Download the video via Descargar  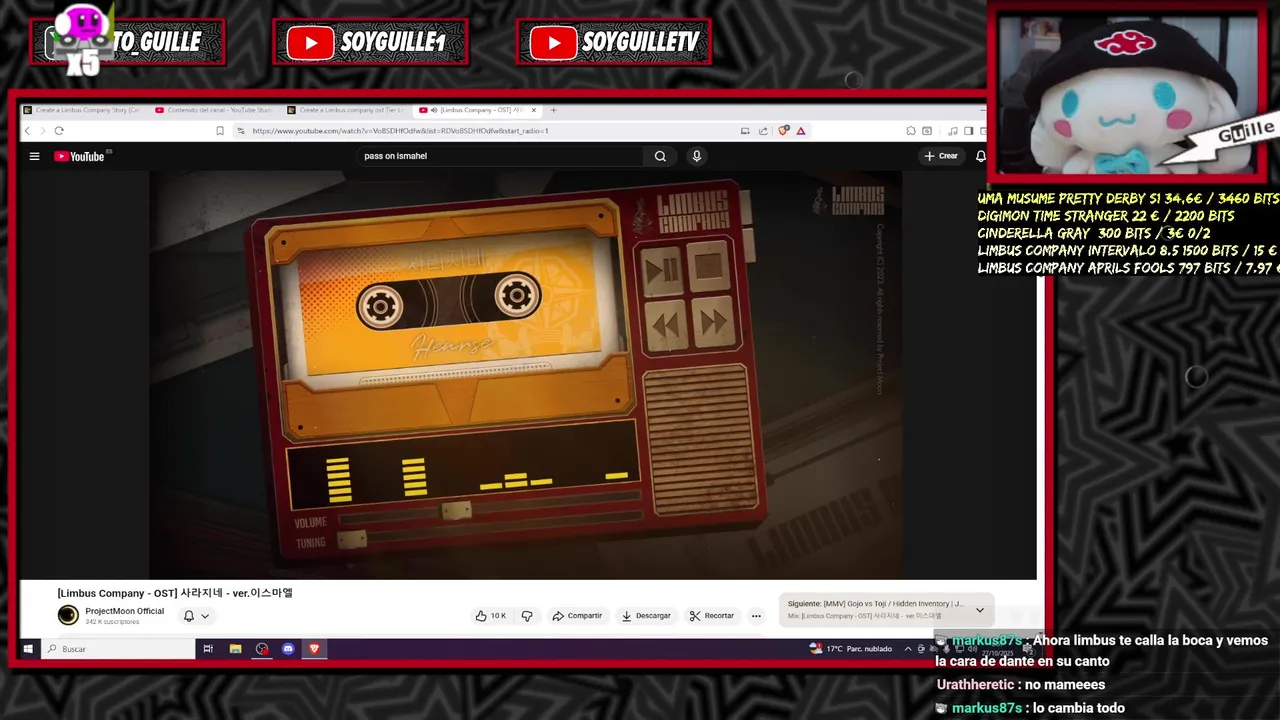(646, 616)
